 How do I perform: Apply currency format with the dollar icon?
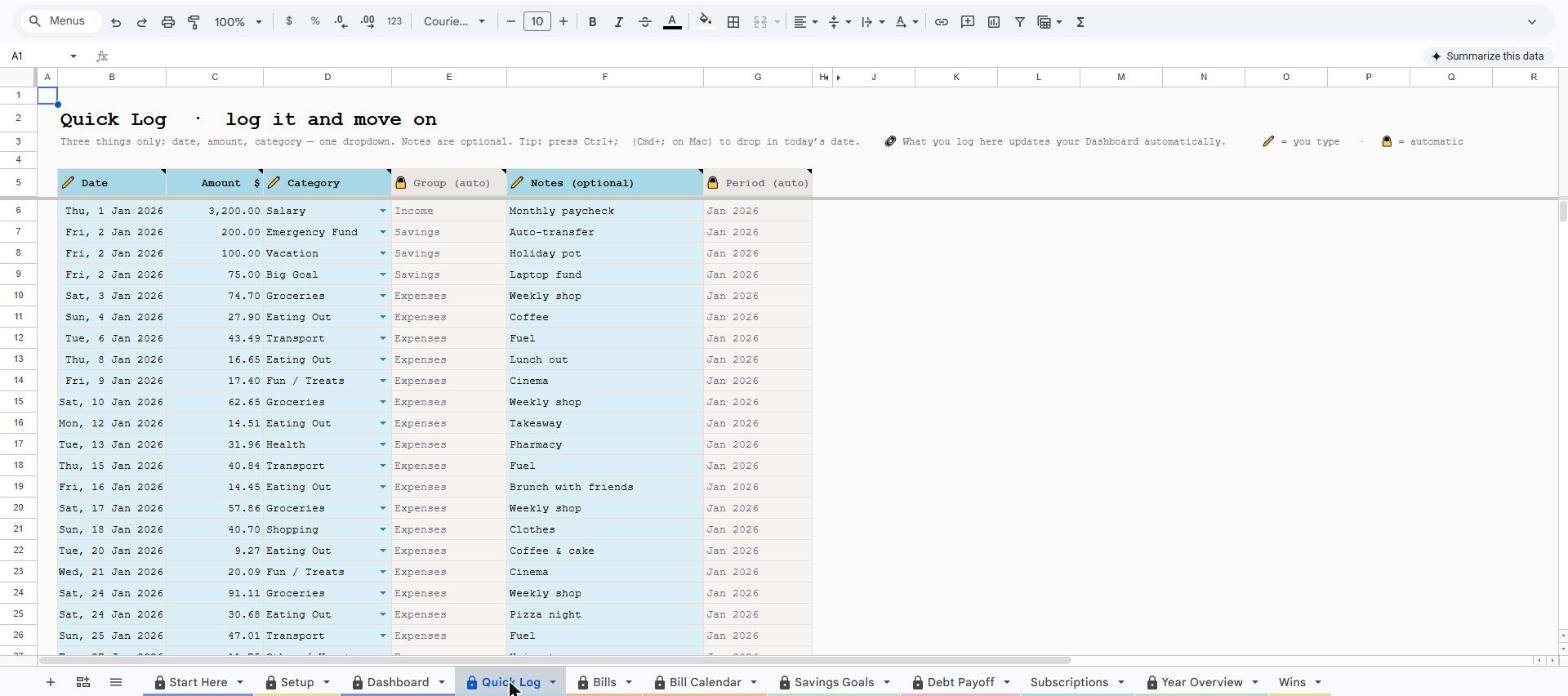pyautogui.click(x=289, y=22)
